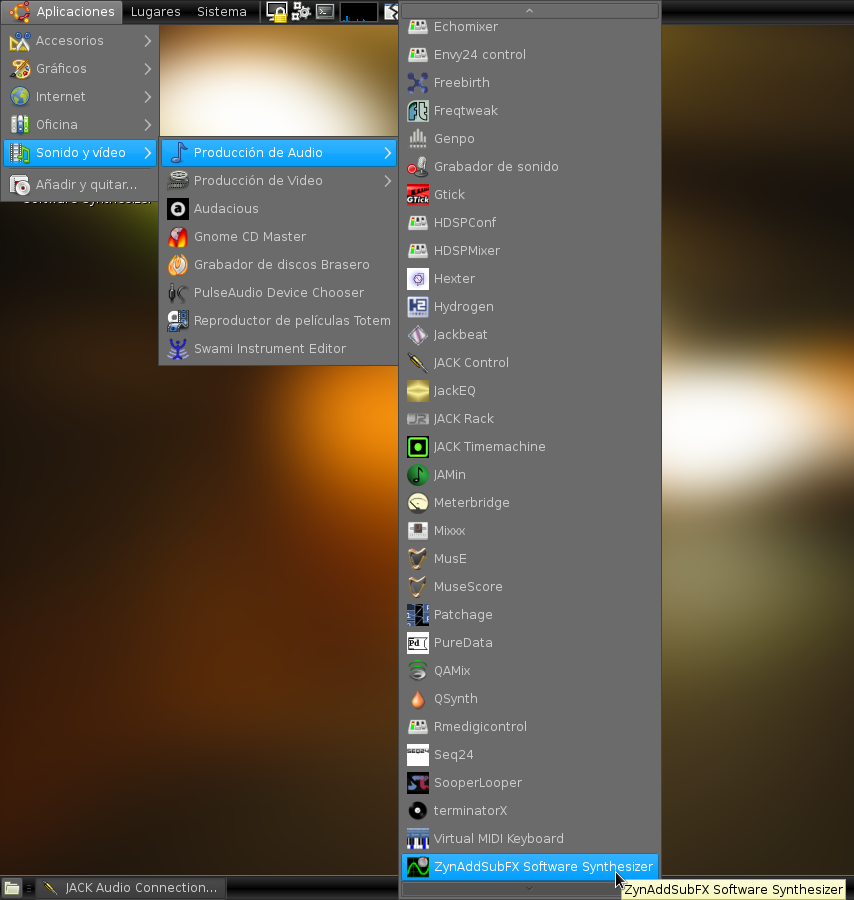Open the Aplicaciones menu
The height and width of the screenshot is (900, 854).
pos(62,11)
